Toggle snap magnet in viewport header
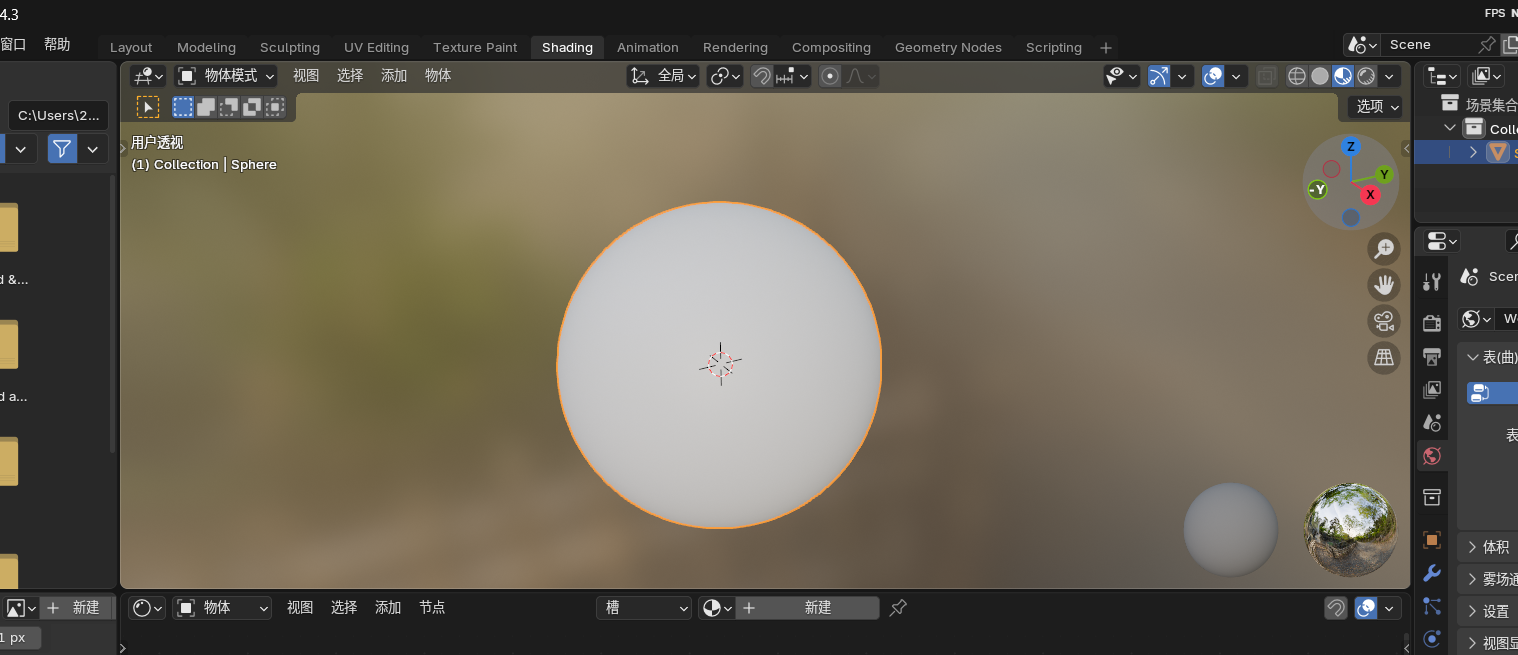1518x655 pixels. [762, 76]
